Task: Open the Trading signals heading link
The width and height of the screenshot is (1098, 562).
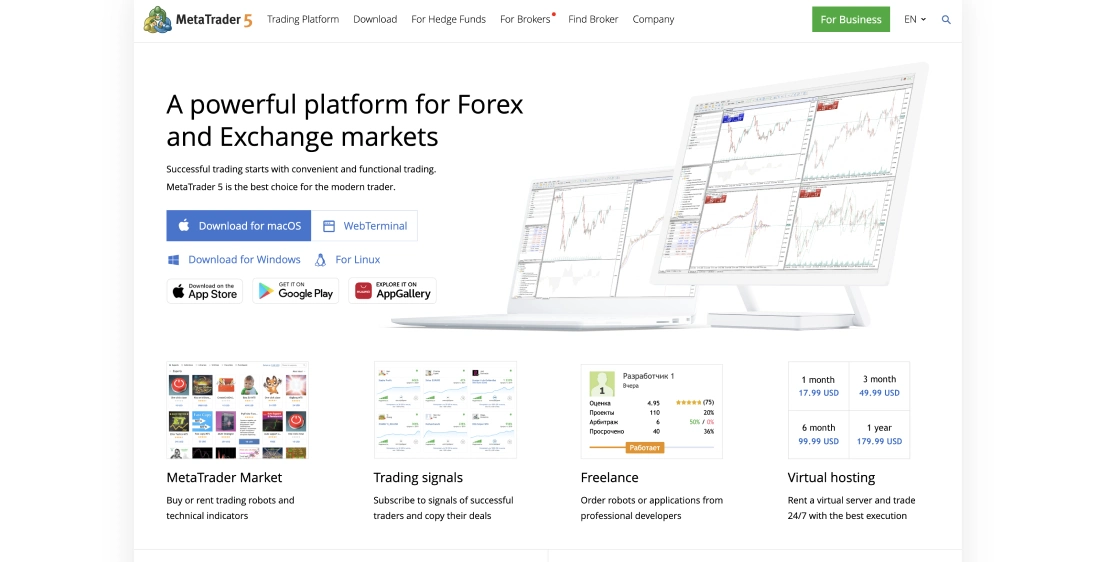Action: click(x=418, y=478)
